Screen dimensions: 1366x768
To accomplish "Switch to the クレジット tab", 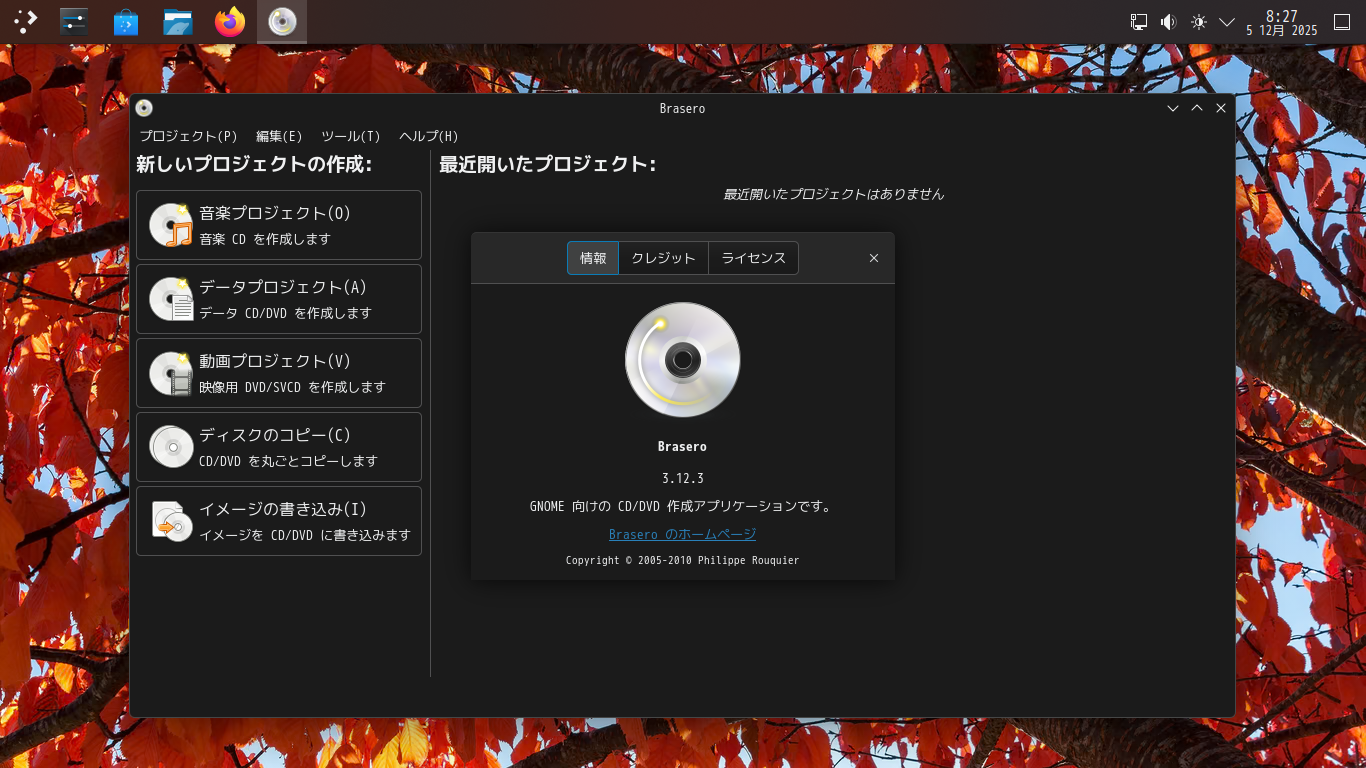I will pyautogui.click(x=663, y=258).
